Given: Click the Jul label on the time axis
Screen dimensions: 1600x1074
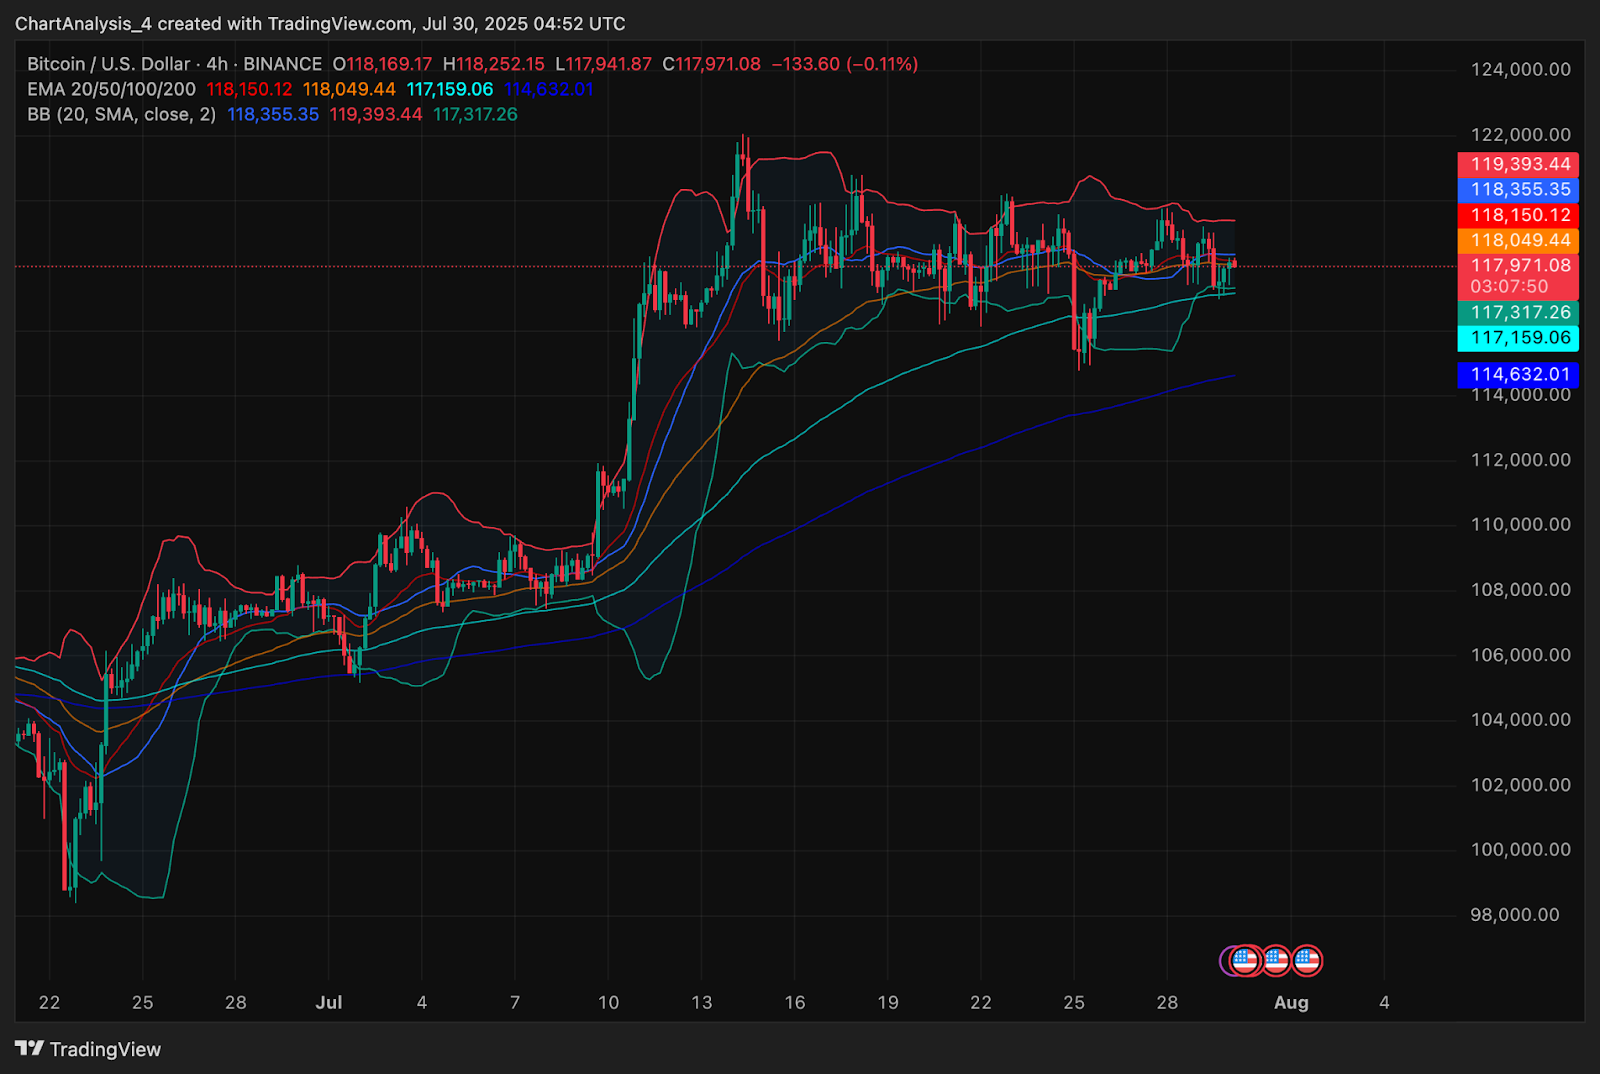Looking at the screenshot, I should 329,1002.
